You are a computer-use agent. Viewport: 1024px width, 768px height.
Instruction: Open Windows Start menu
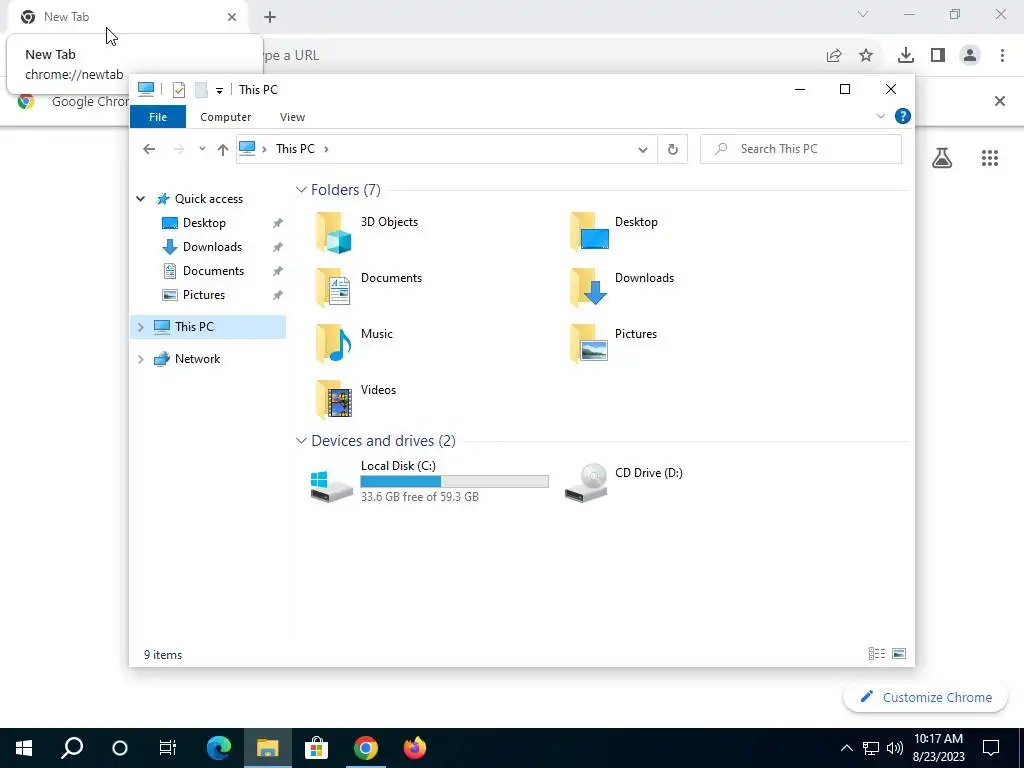[24, 748]
